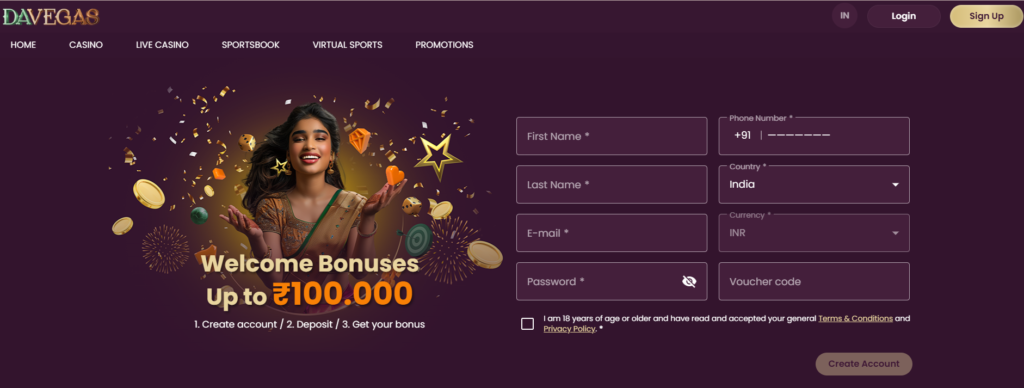This screenshot has width=1024, height=388.
Task: Expand the Country dropdown arrow
Action: (x=895, y=185)
